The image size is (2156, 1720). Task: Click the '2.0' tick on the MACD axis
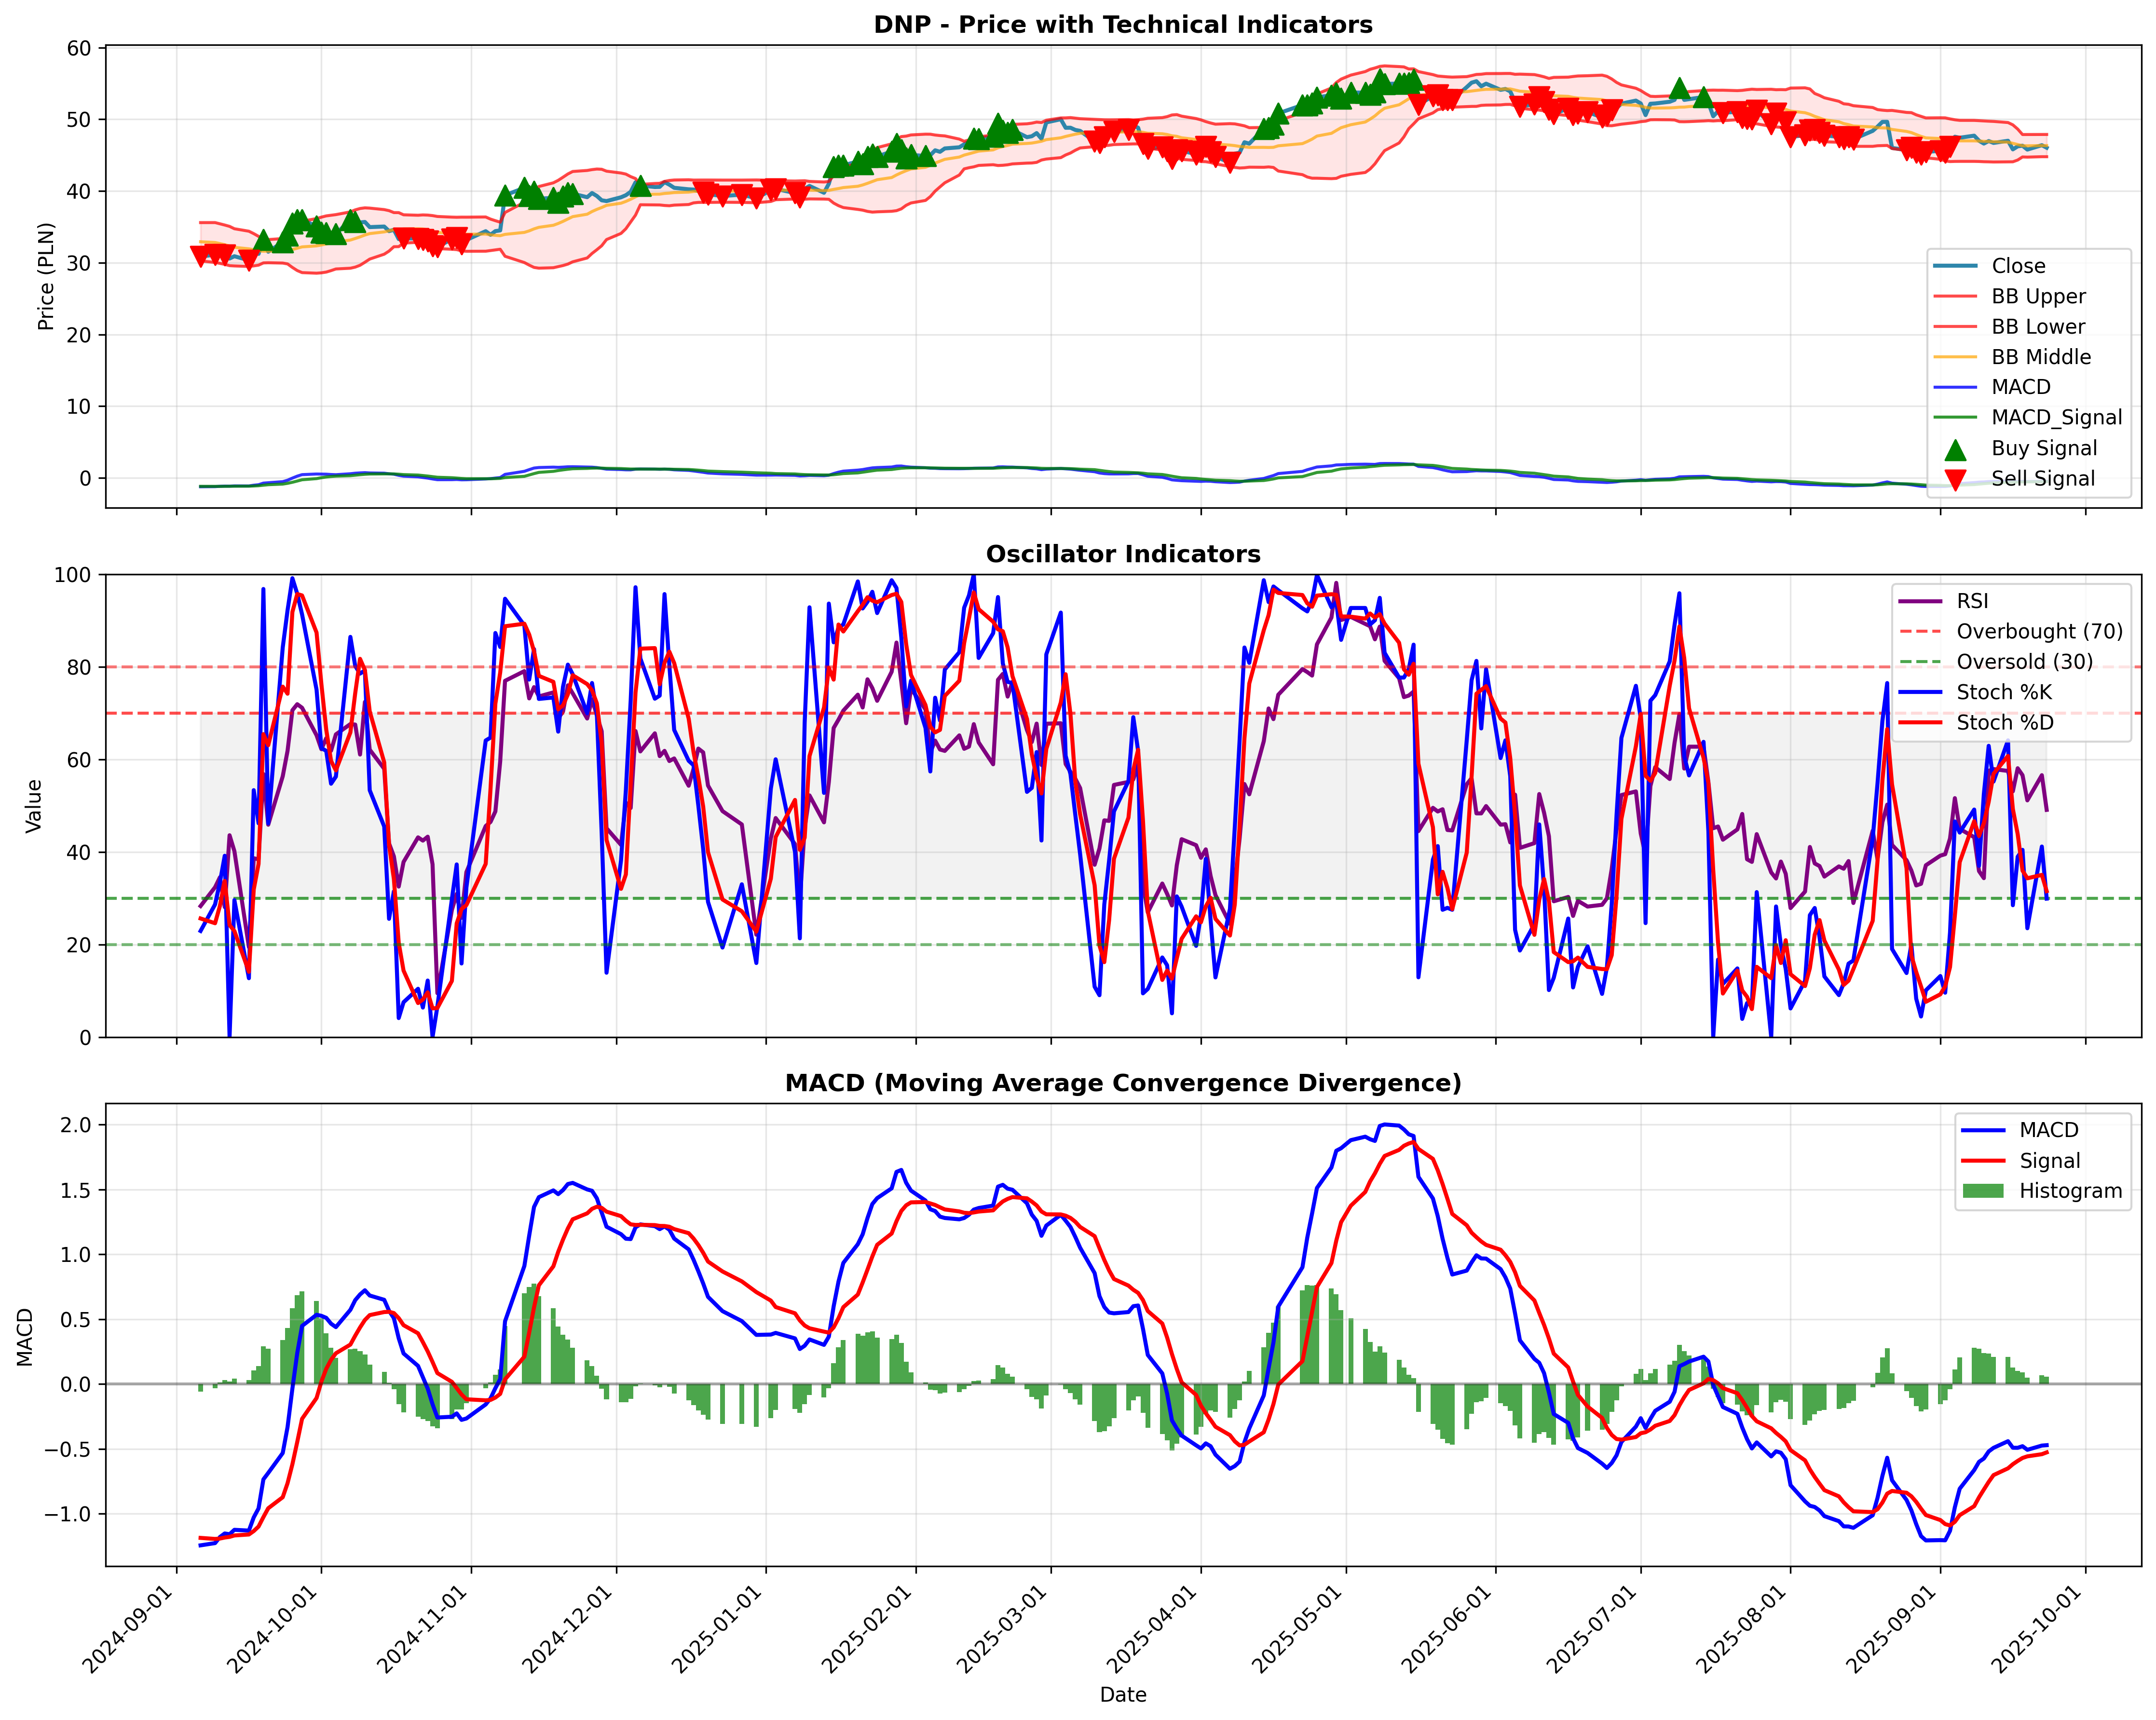(x=76, y=1125)
